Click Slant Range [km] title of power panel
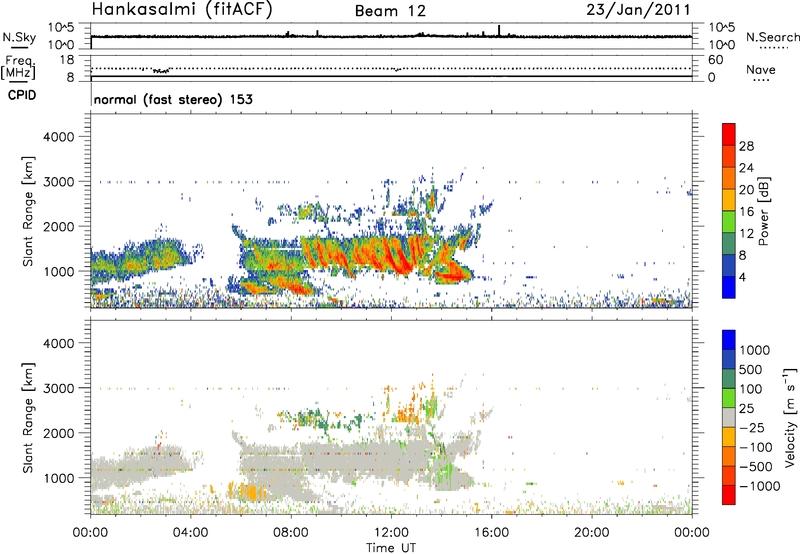Image resolution: width=800 pixels, height=554 pixels. 28,211
